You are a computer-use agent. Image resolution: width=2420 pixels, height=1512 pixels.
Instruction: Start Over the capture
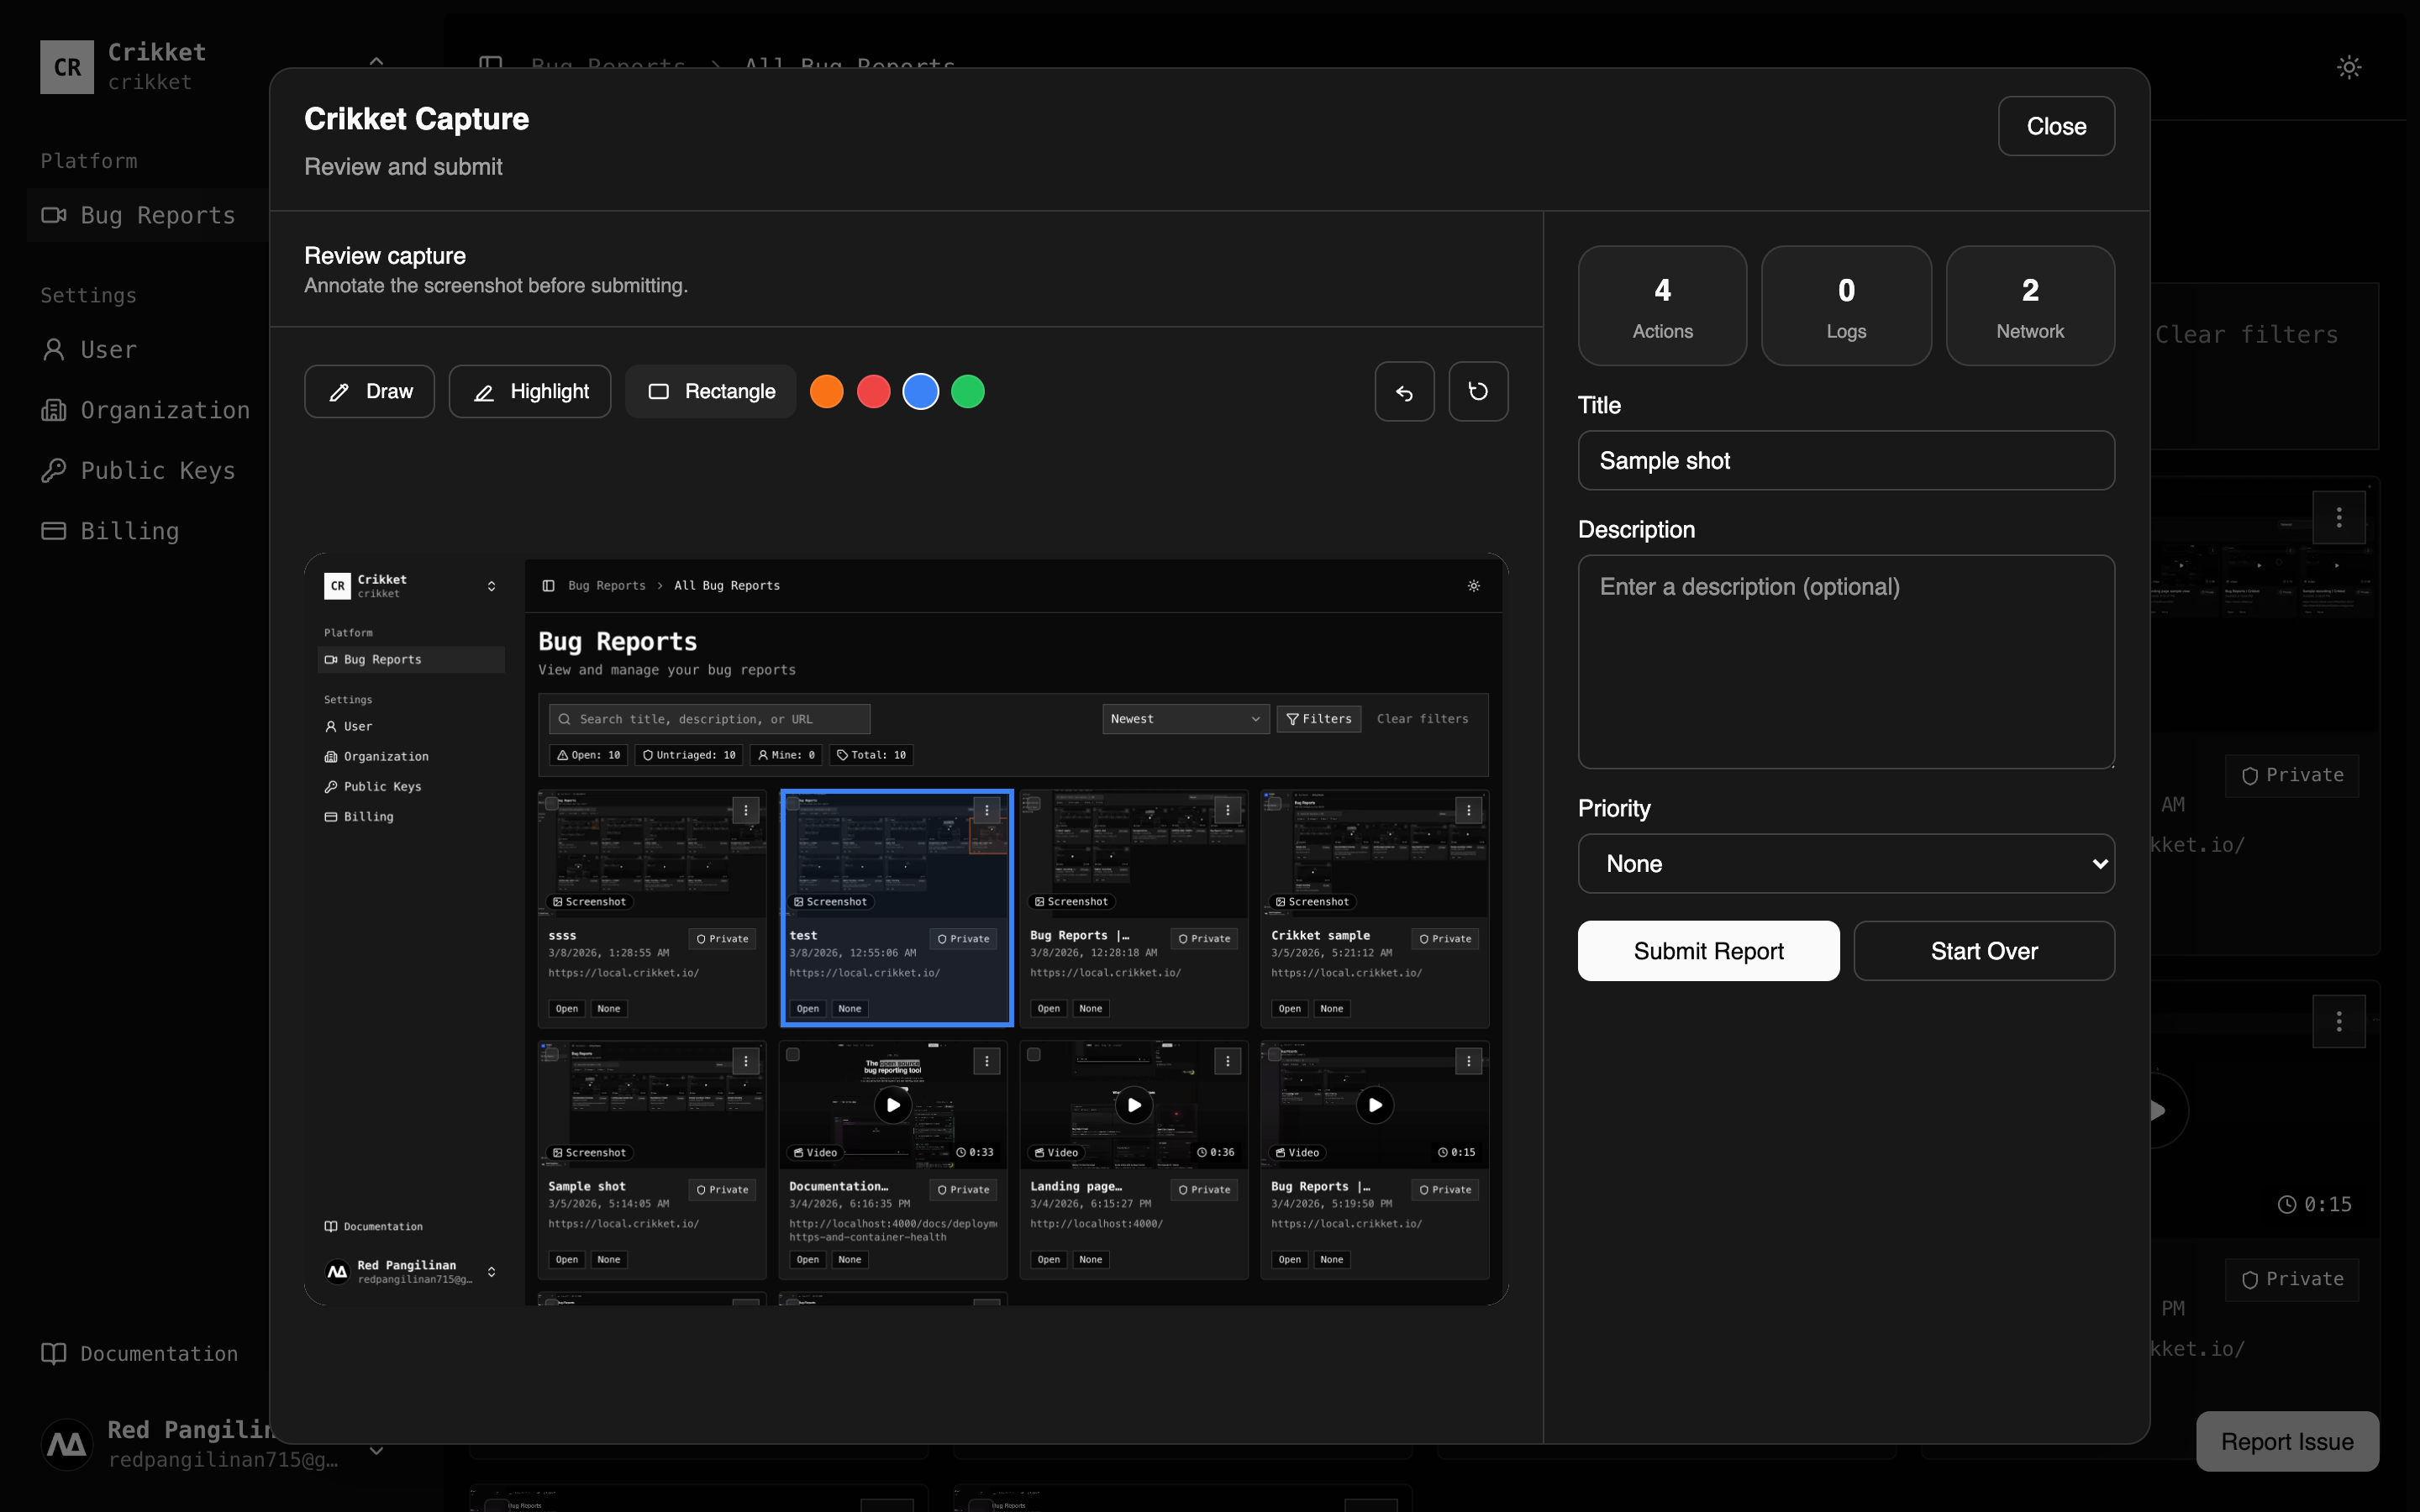click(1983, 950)
